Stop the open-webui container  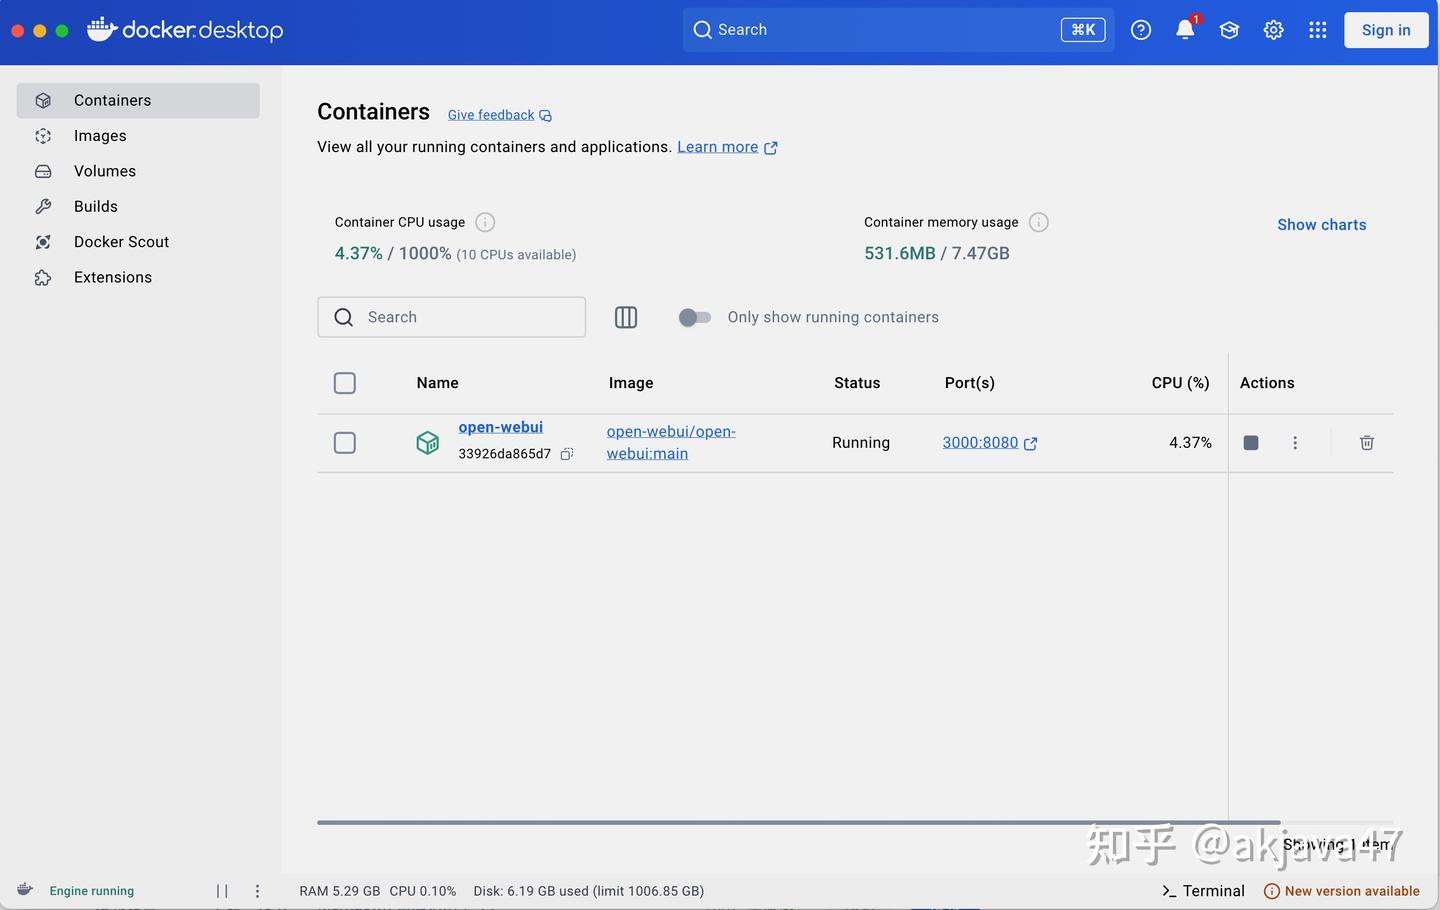pyautogui.click(x=1250, y=442)
